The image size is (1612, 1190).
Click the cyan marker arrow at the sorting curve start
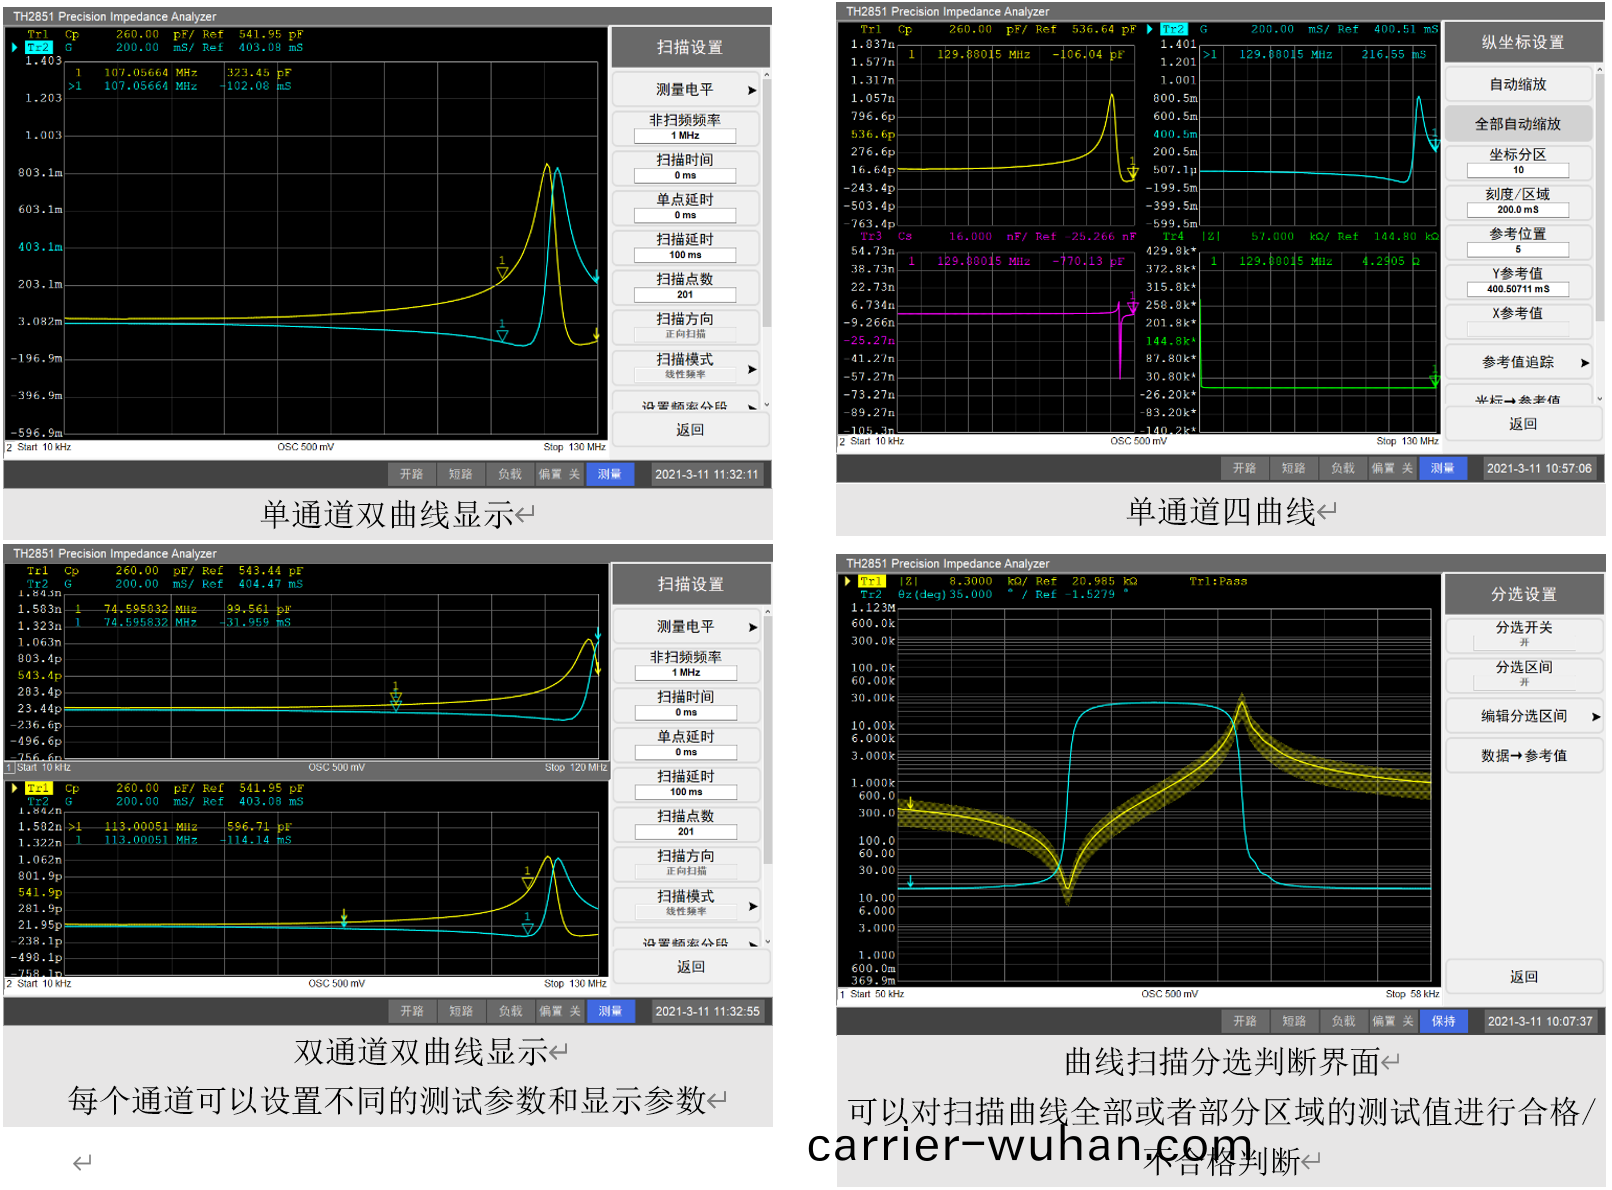pos(911,882)
